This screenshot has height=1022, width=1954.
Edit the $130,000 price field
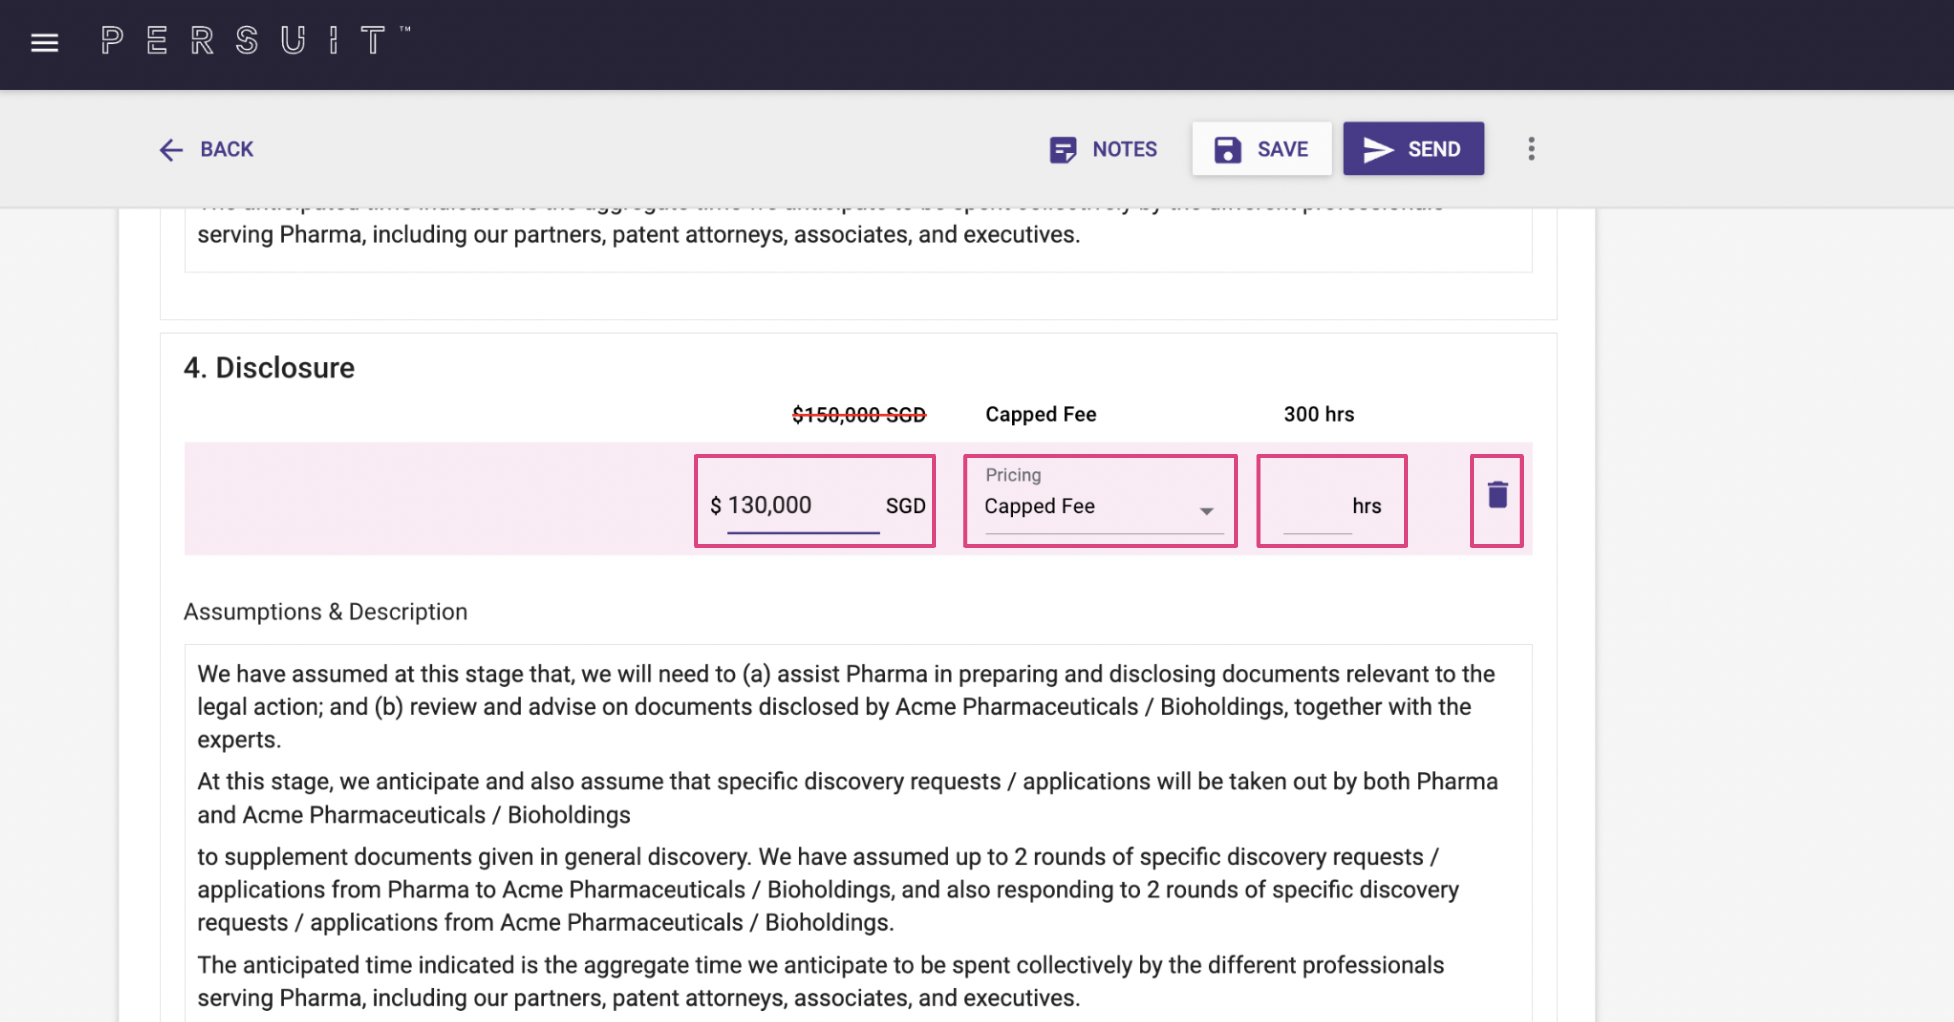point(803,506)
